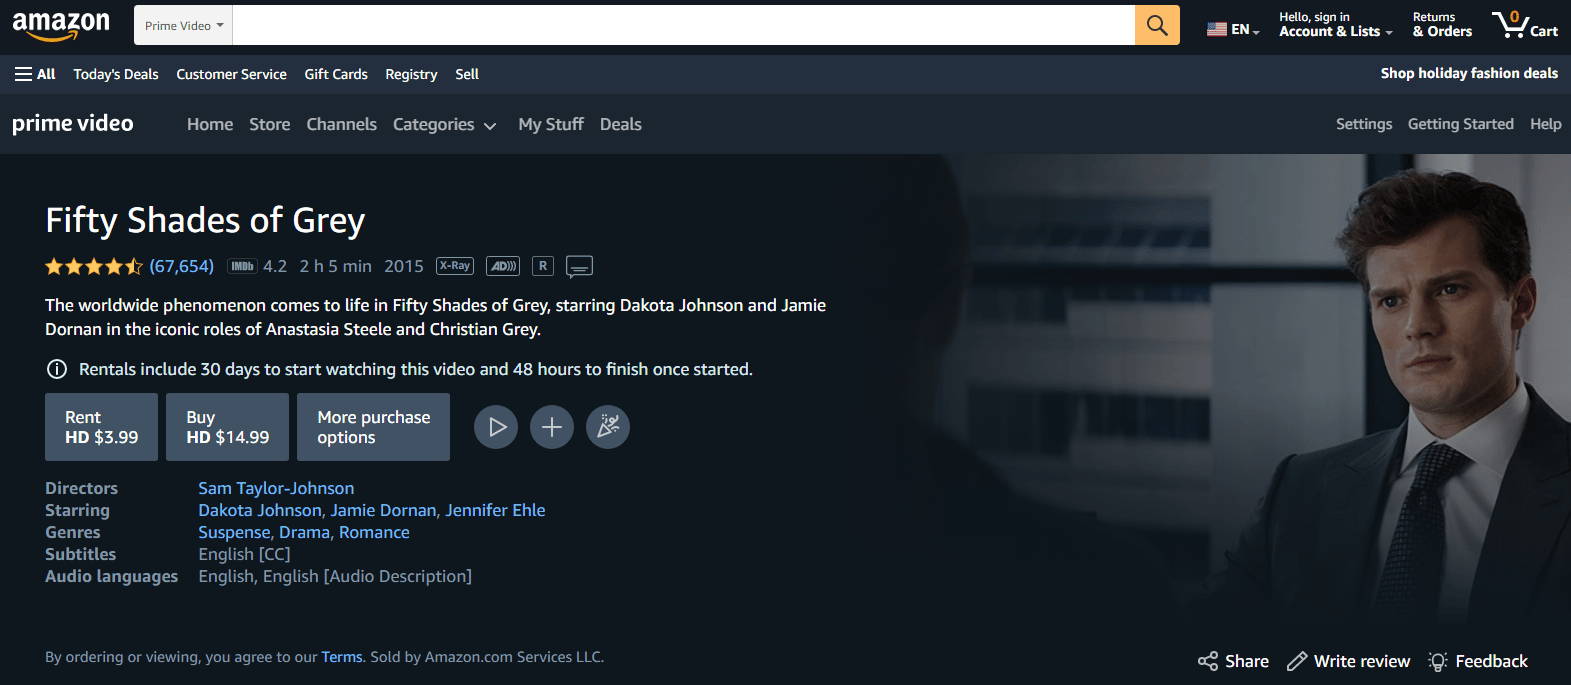Click the audio description AD badge
The image size is (1571, 685).
[503, 266]
